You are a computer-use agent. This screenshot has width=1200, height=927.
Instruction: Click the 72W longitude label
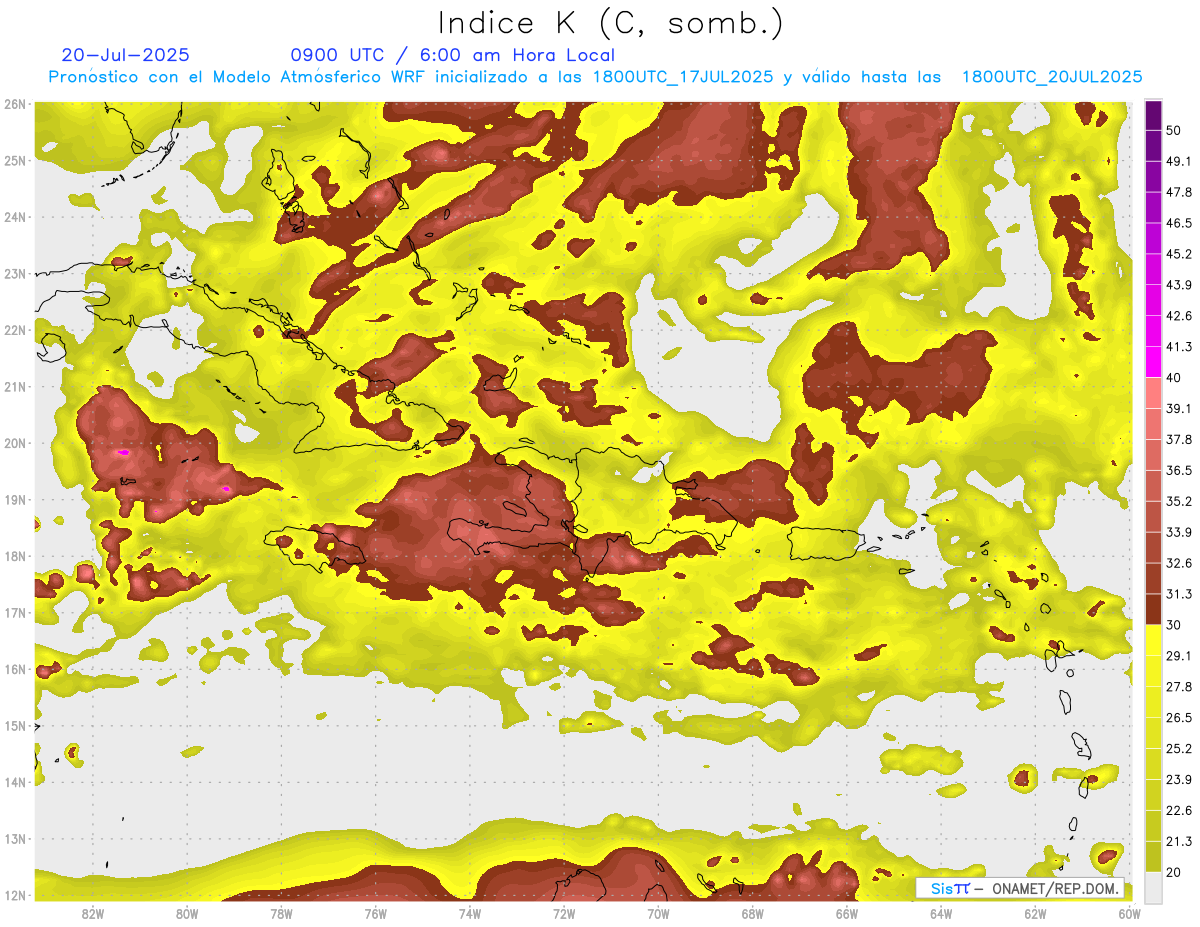(564, 914)
